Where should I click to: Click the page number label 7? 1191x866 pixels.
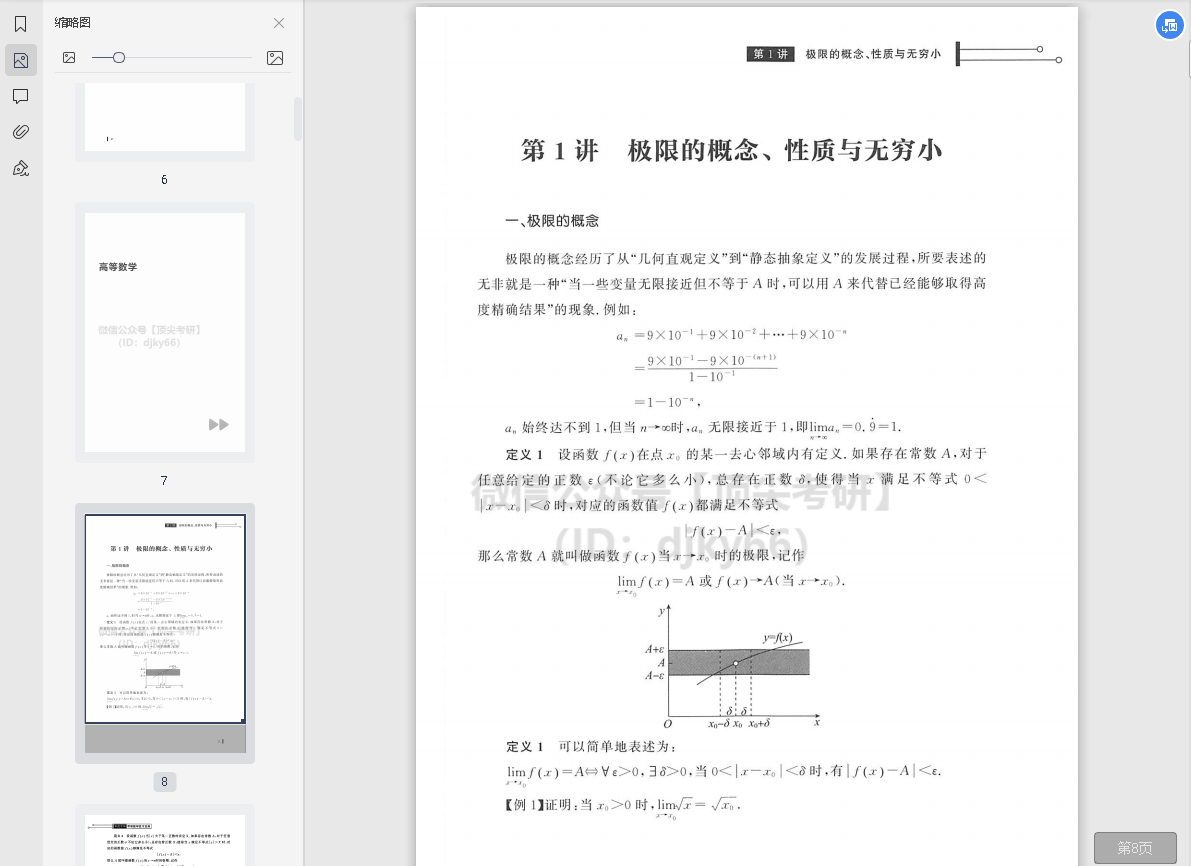tap(164, 480)
